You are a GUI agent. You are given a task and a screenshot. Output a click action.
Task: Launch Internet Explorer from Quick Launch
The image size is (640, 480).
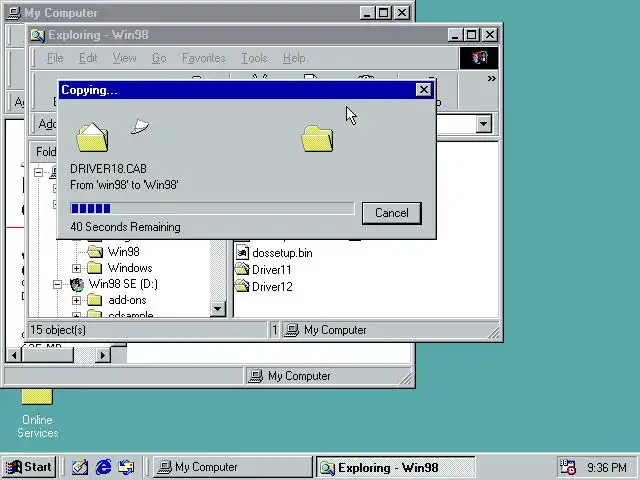pyautogui.click(x=103, y=467)
